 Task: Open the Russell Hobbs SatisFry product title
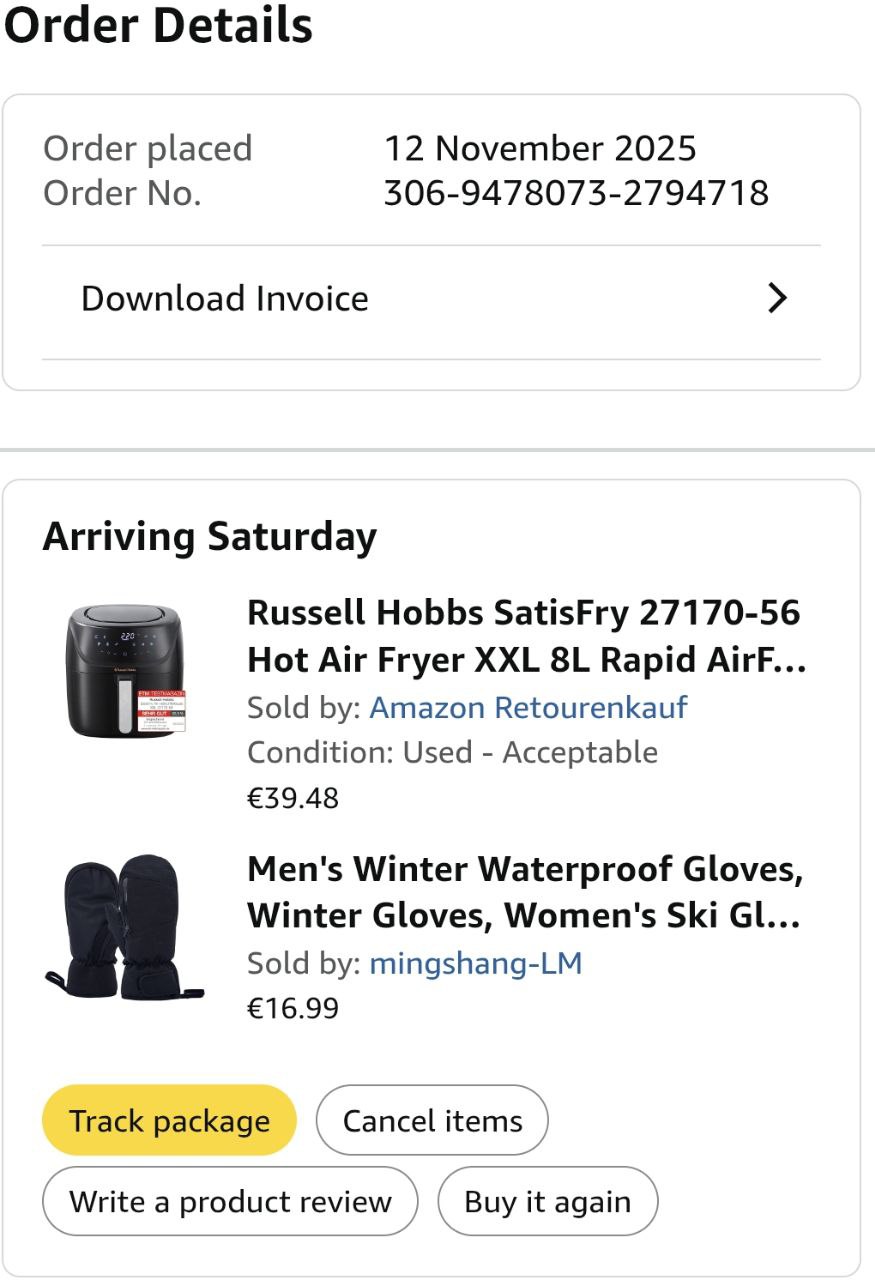[x=525, y=636]
